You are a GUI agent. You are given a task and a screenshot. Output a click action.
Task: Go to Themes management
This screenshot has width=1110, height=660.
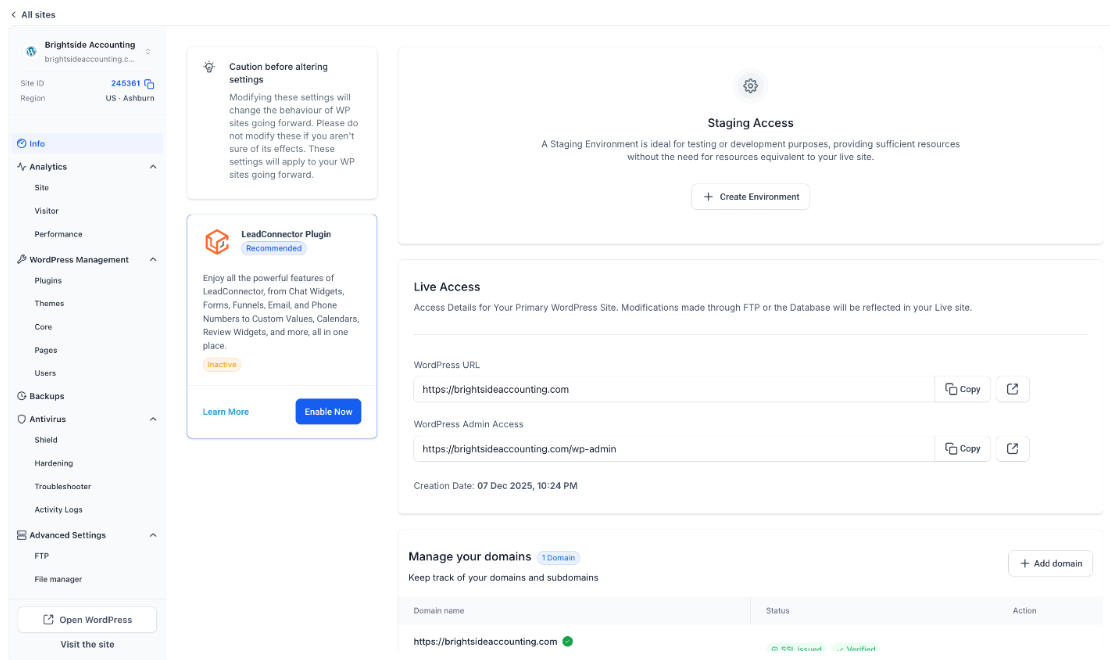pyautogui.click(x=50, y=303)
